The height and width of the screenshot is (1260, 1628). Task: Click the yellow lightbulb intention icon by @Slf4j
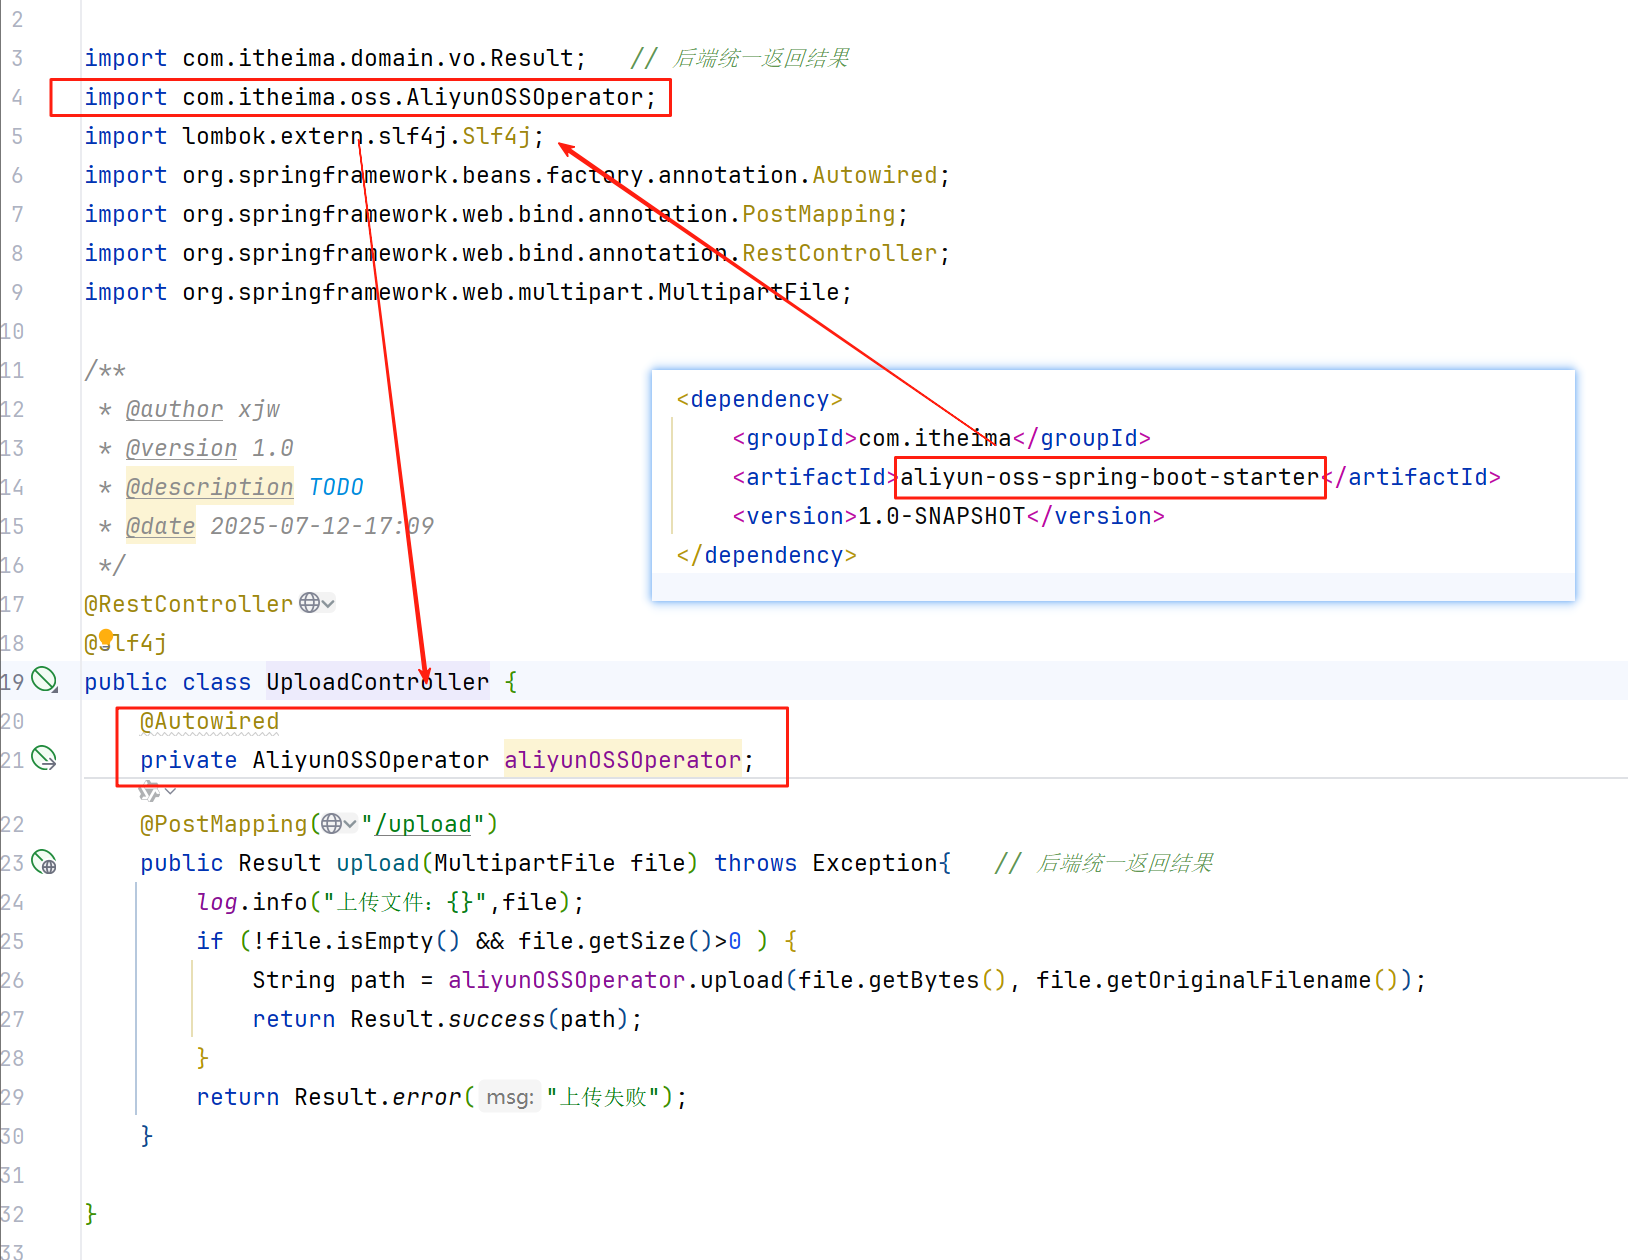point(106,637)
